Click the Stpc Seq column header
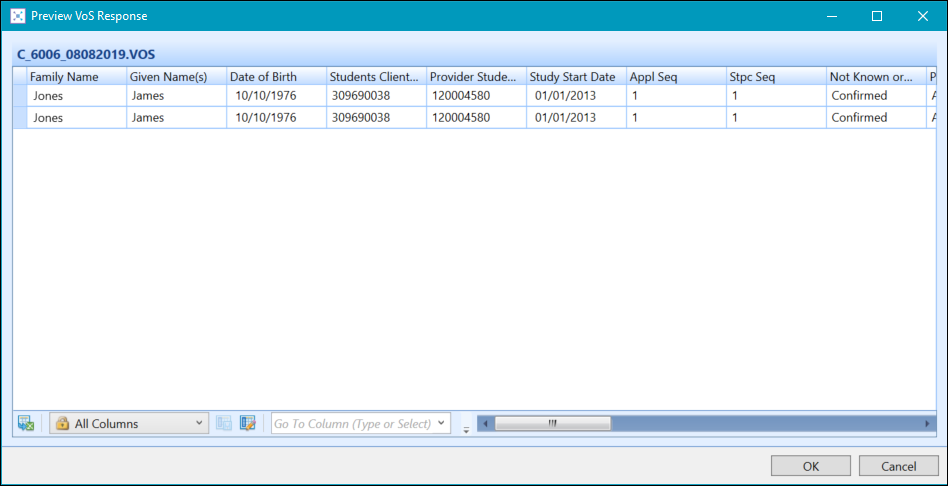 [776, 77]
